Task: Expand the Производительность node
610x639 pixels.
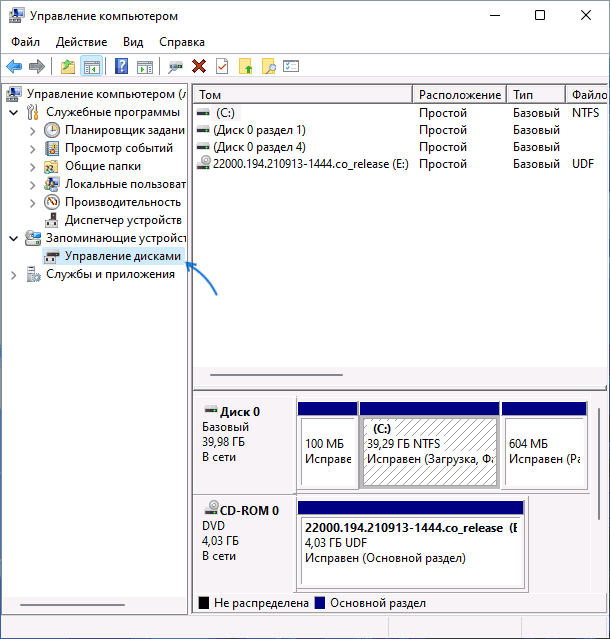Action: pos(33,203)
